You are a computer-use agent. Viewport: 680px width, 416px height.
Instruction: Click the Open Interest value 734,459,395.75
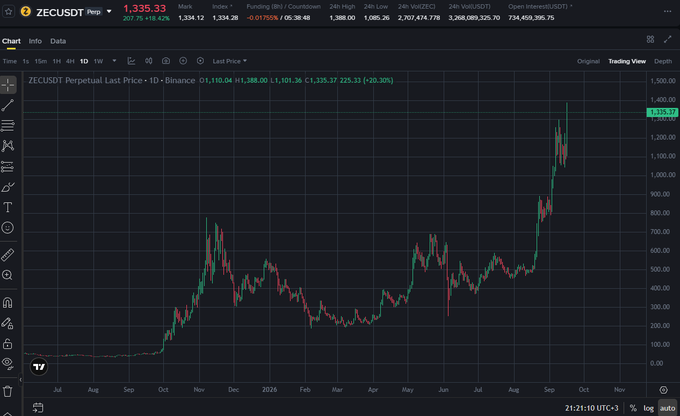(x=531, y=18)
